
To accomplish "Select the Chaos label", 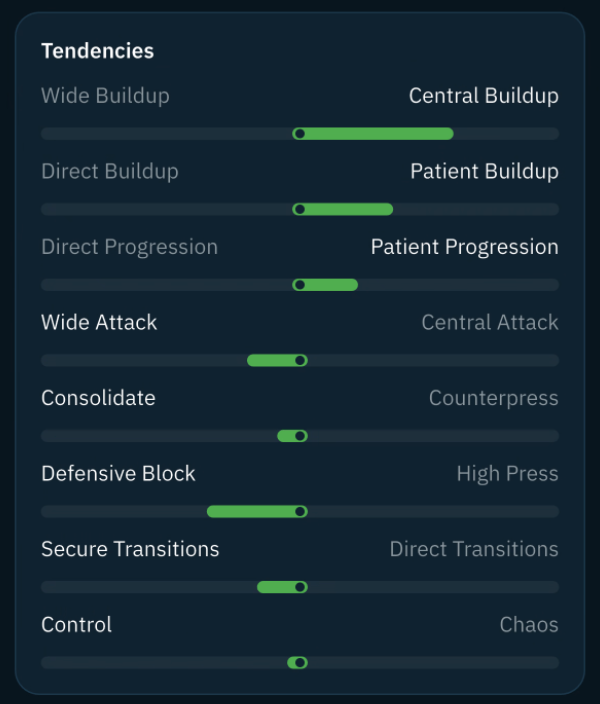I will tap(529, 625).
